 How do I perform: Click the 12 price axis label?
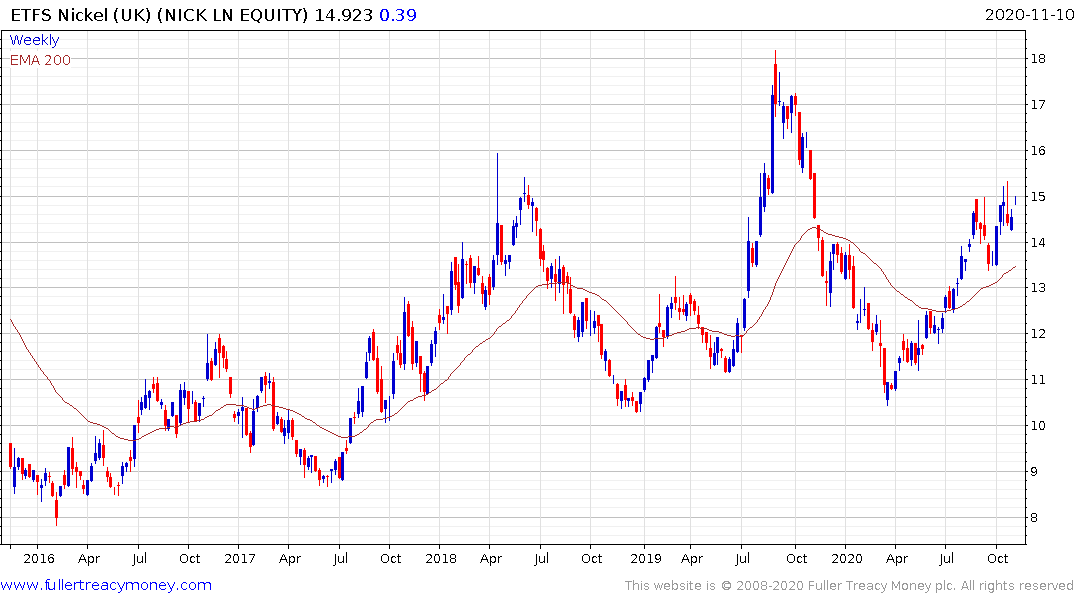[1038, 334]
